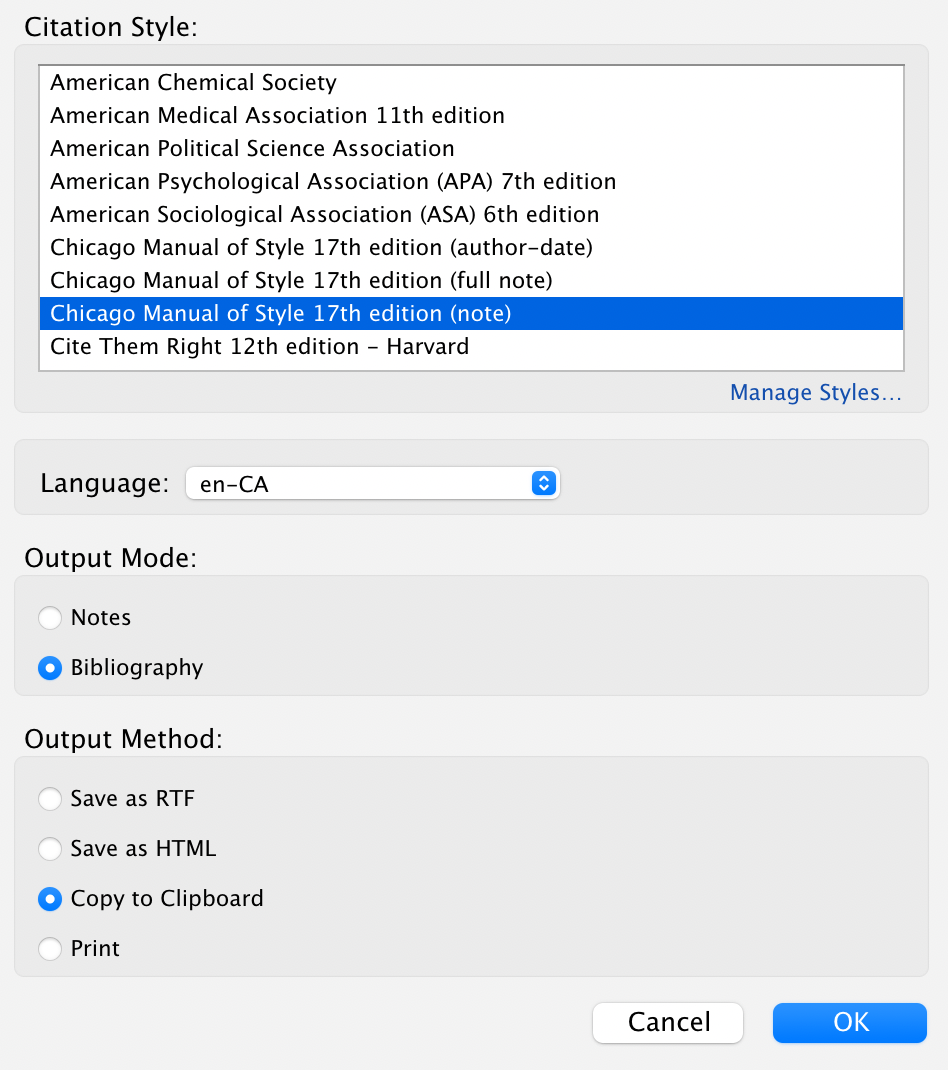Click the blue Language dropdown arrows
The image size is (948, 1070).
point(544,483)
